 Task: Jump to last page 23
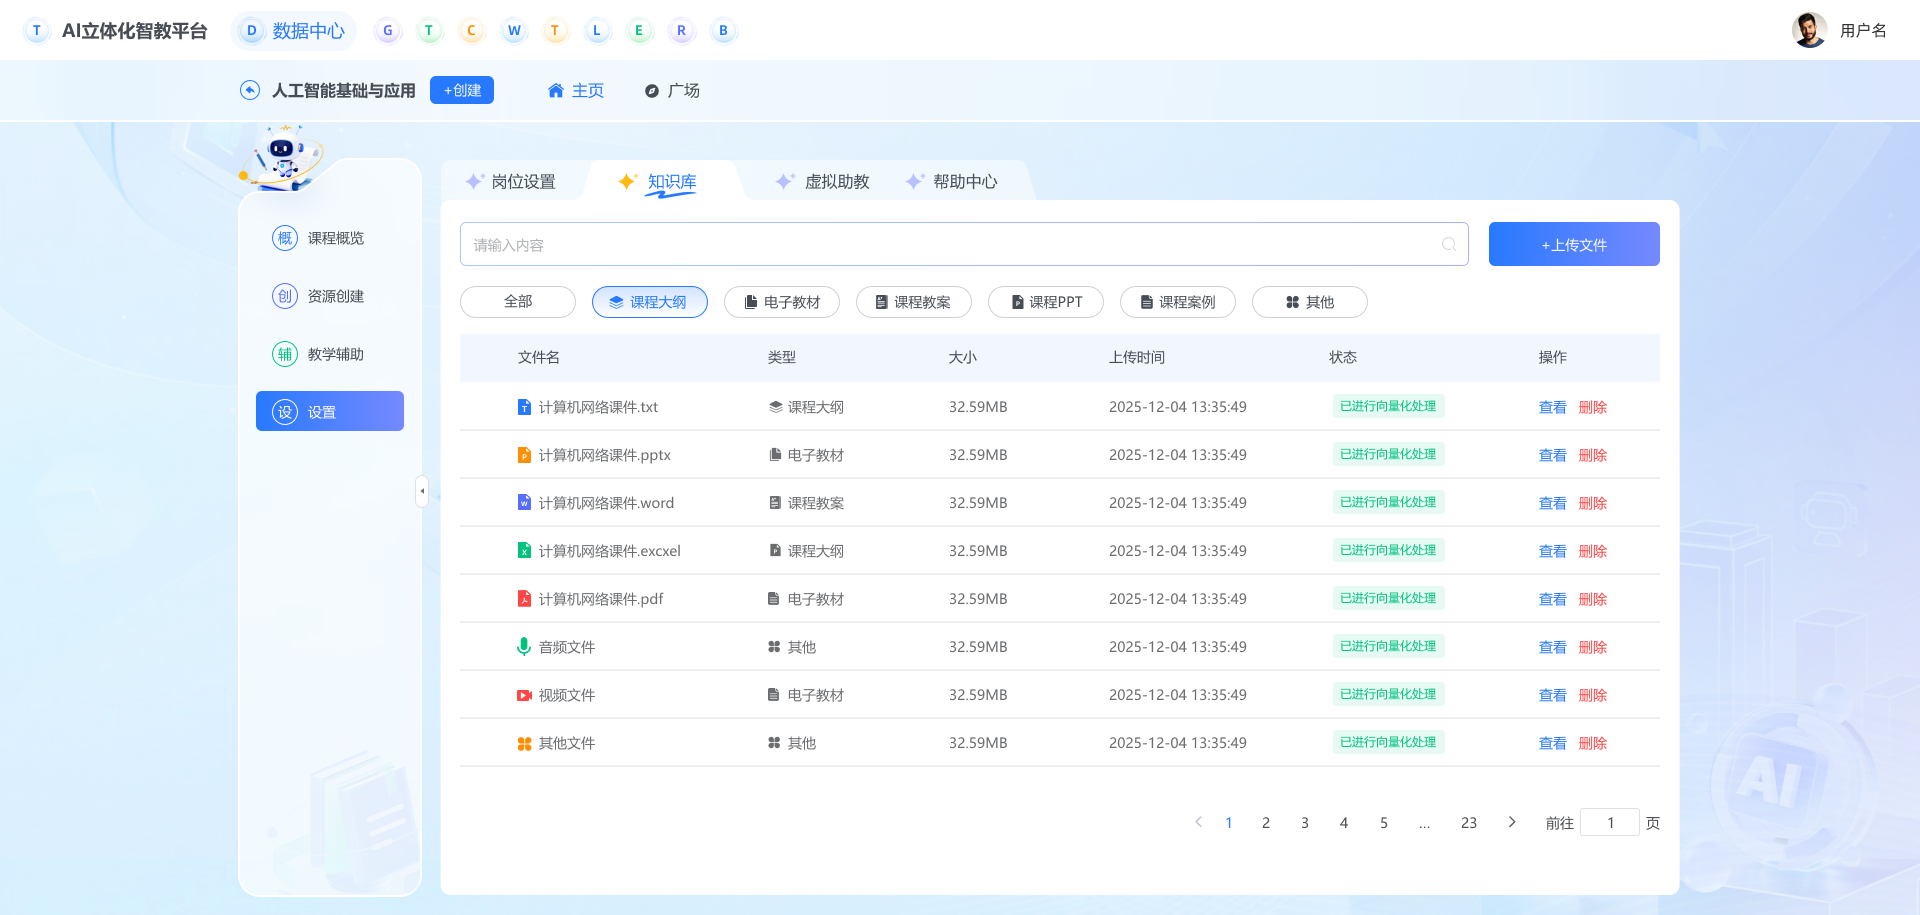pos(1469,822)
